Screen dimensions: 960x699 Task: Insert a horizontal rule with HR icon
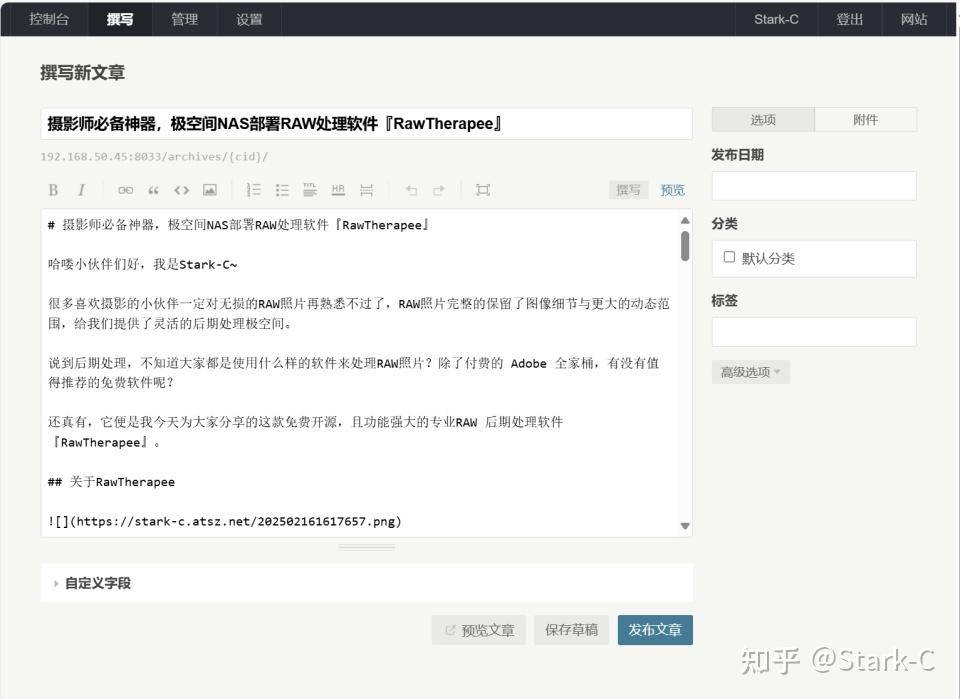coord(338,190)
